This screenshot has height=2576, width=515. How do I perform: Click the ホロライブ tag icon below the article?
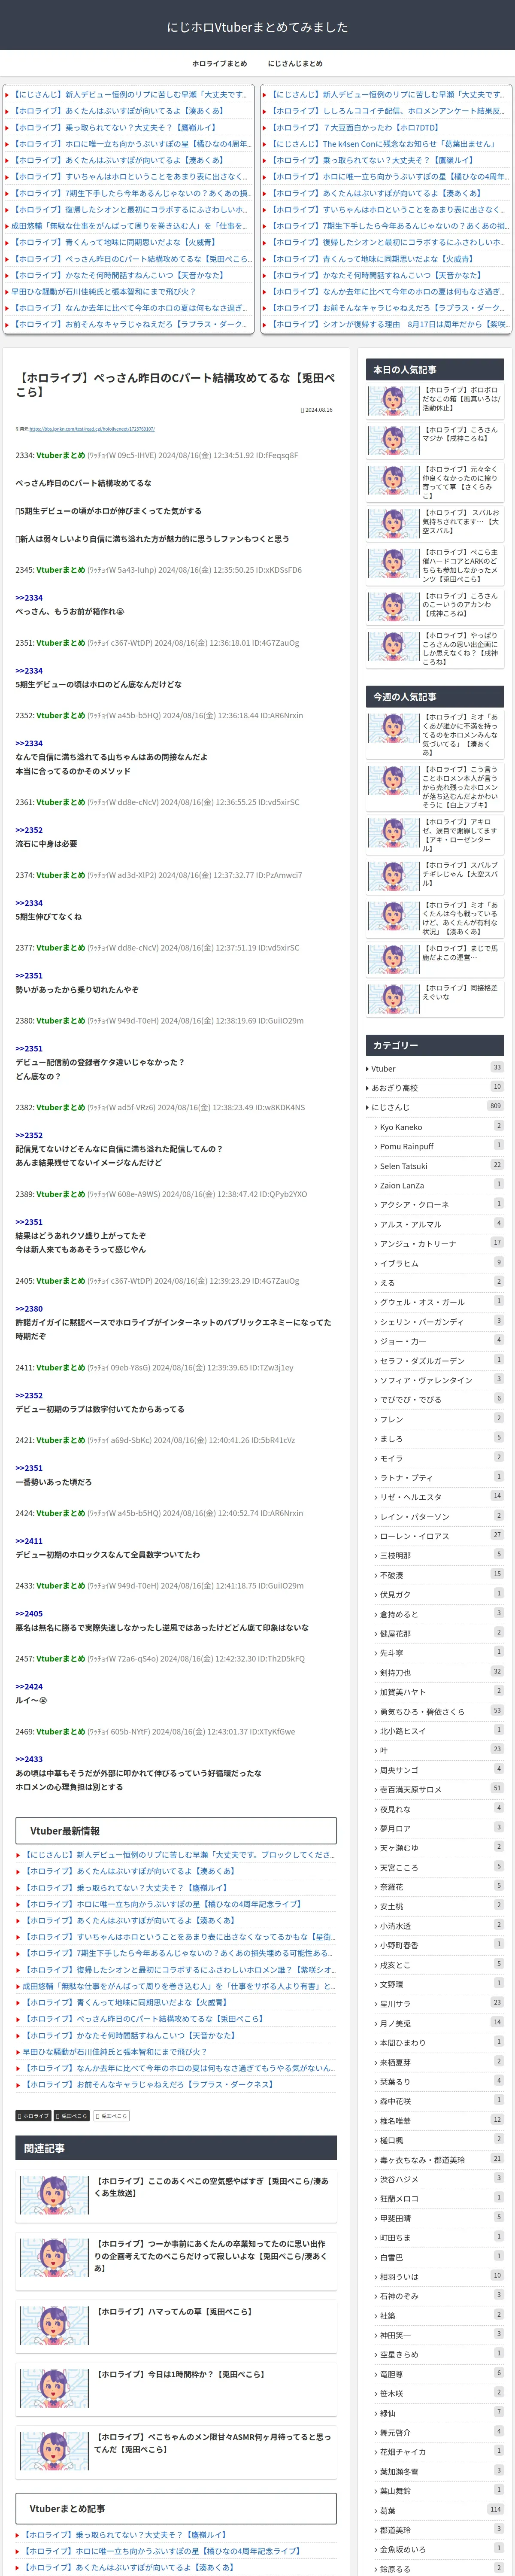tap(33, 2116)
